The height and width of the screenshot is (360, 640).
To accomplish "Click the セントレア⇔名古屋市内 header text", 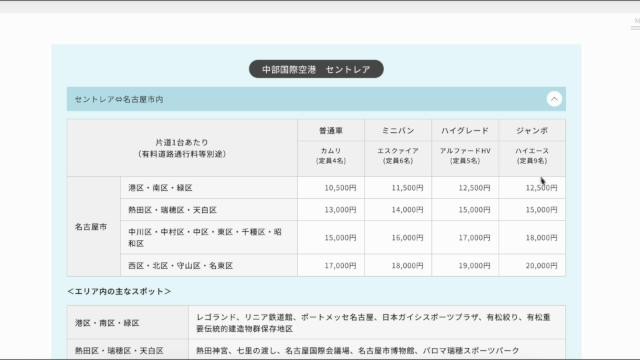I will 119,99.
